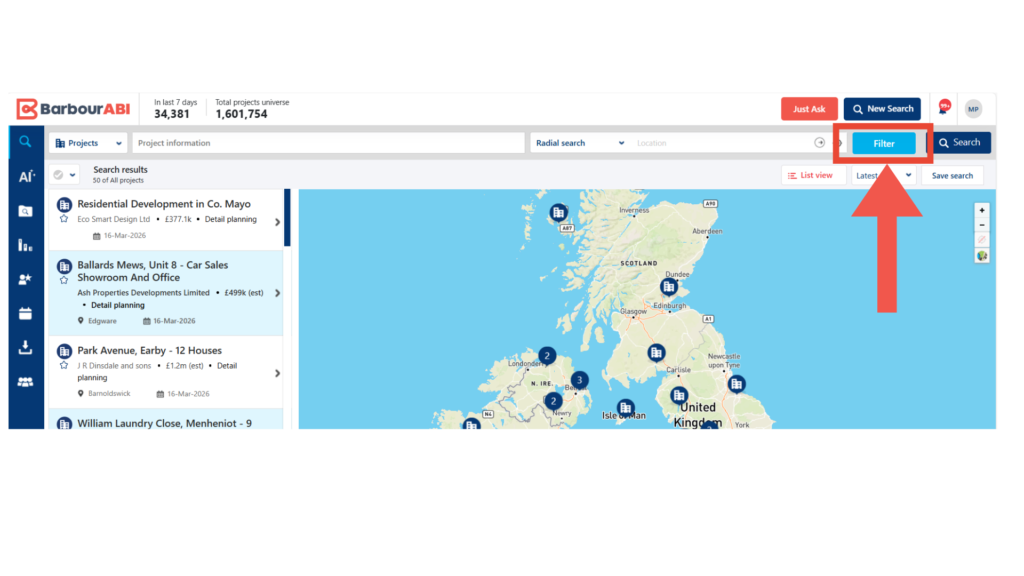Image resolution: width=1024 pixels, height=576 pixels.
Task: Open the notifications bell with 99+ badge
Action: (x=943, y=108)
